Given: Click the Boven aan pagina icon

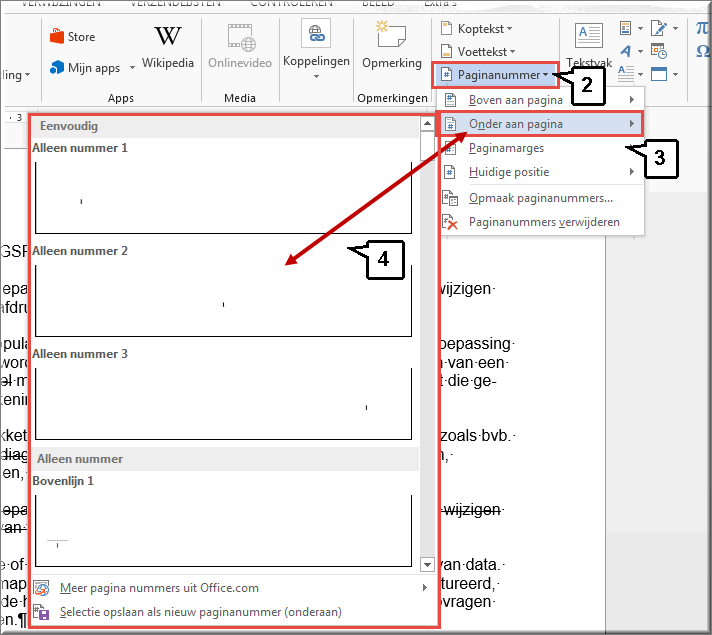Looking at the screenshot, I should click(x=450, y=99).
